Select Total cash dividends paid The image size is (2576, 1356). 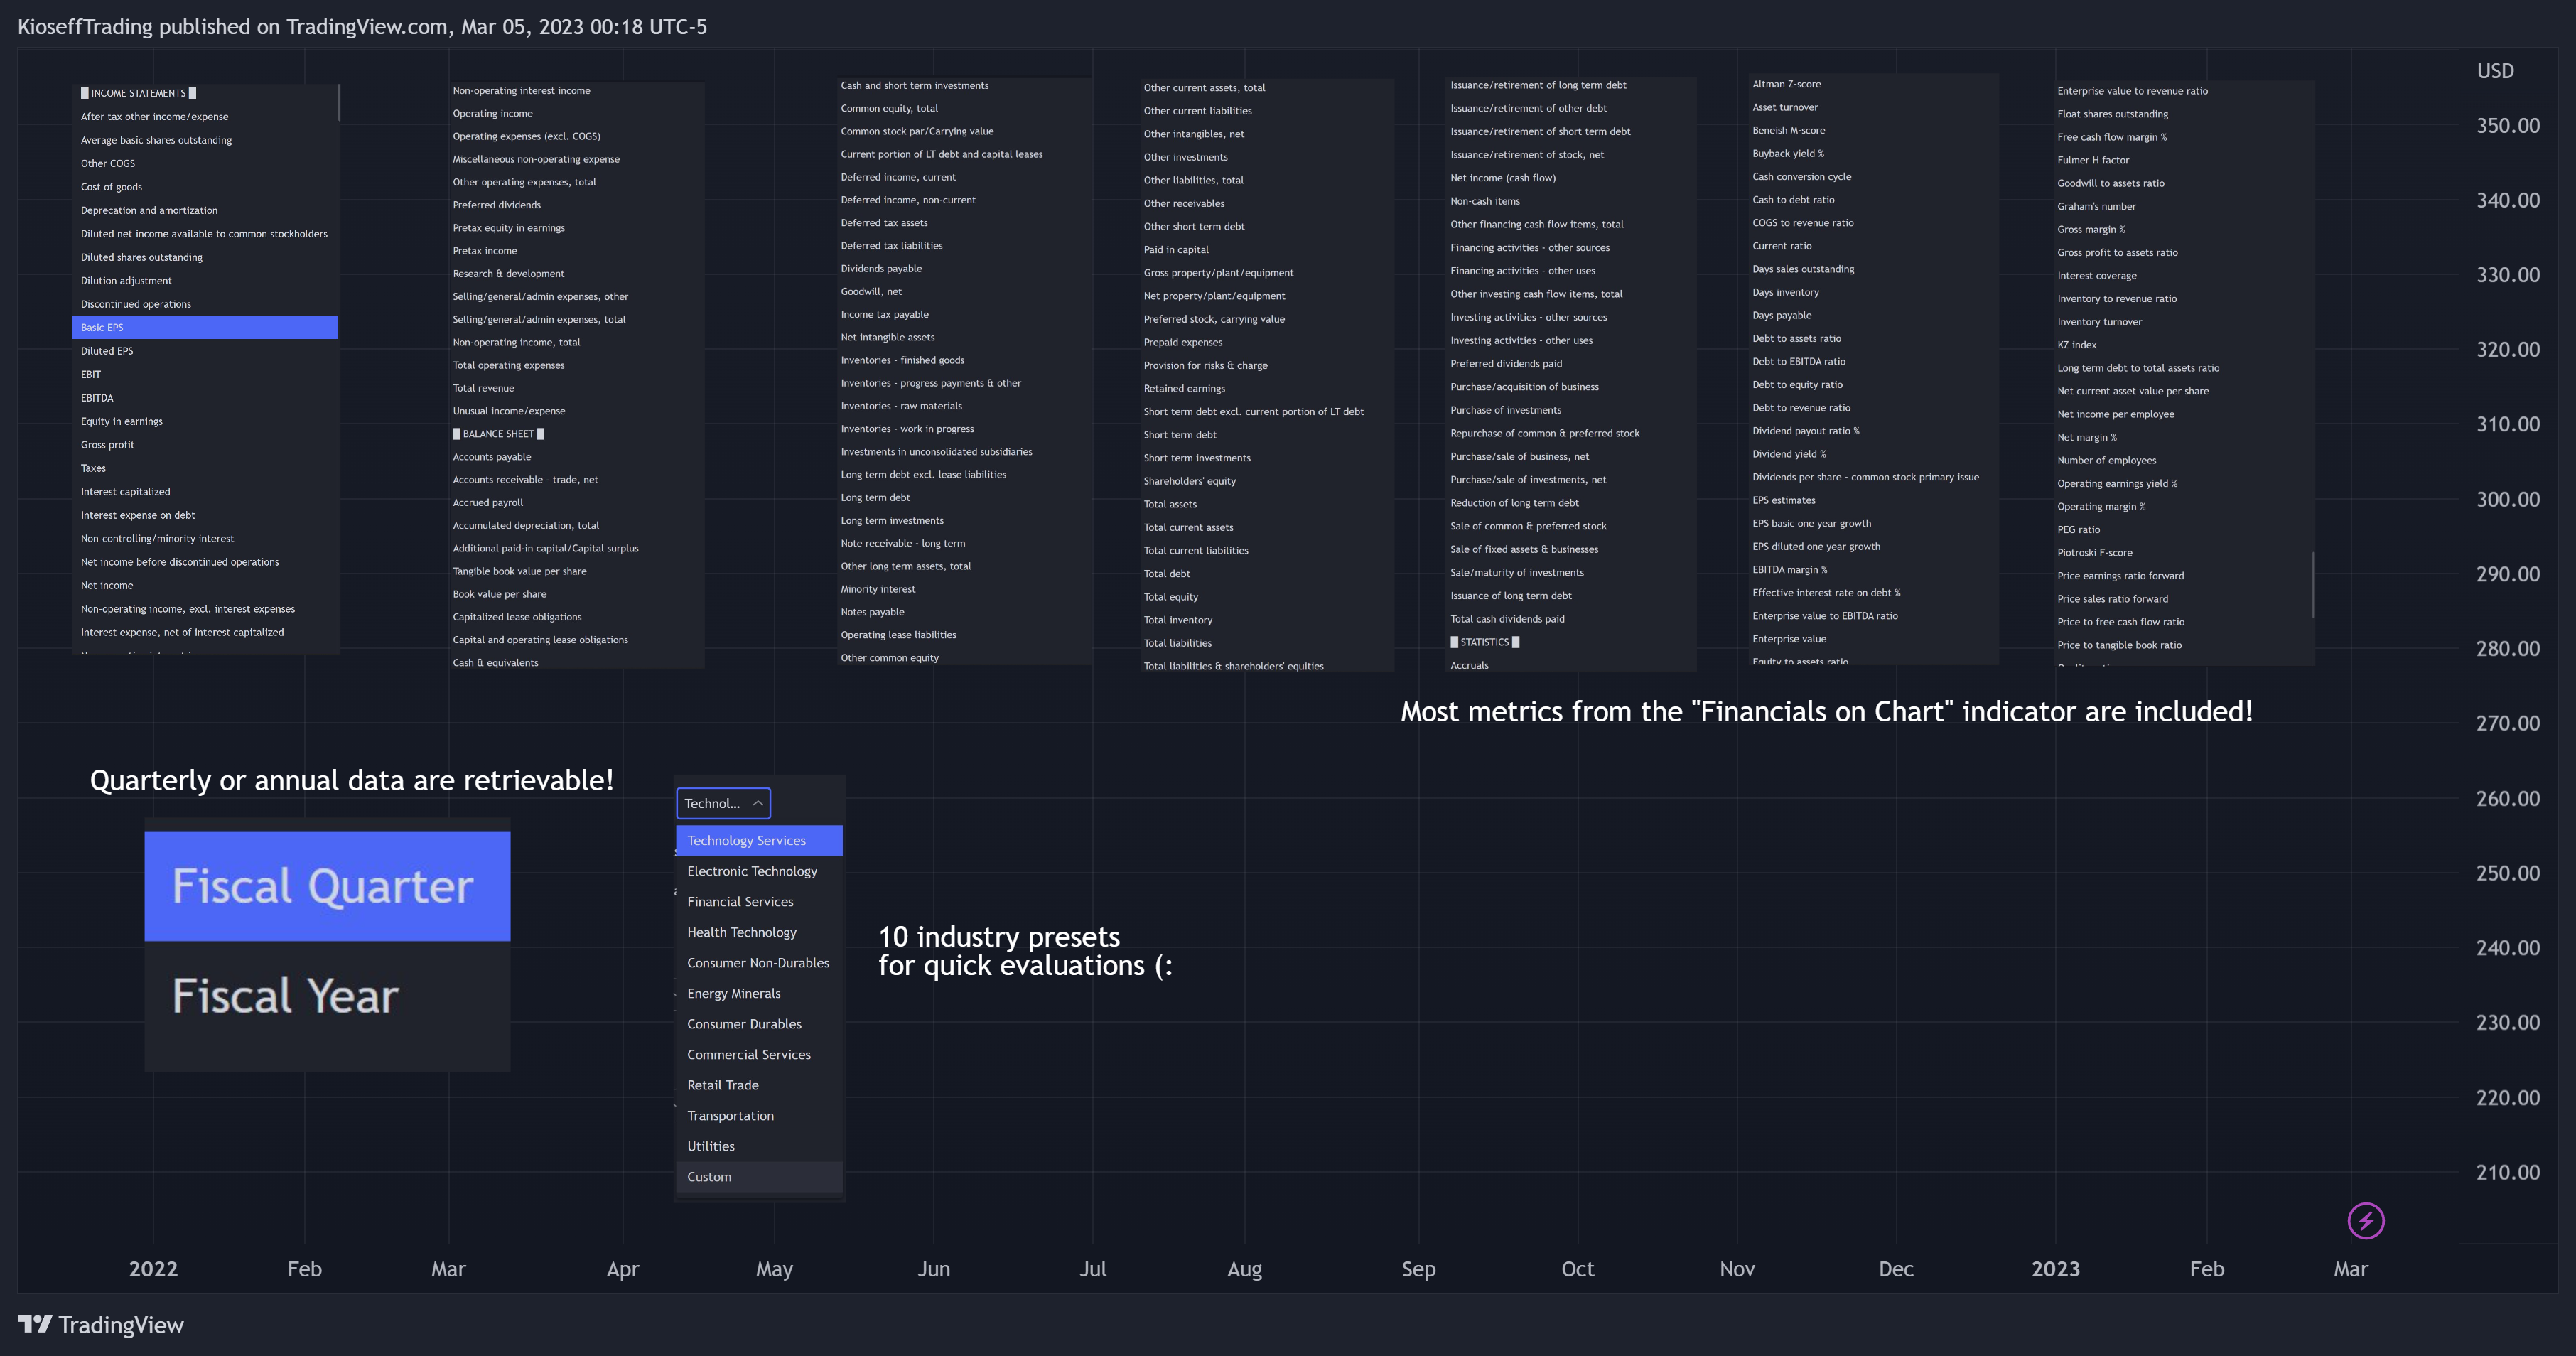[1507, 619]
